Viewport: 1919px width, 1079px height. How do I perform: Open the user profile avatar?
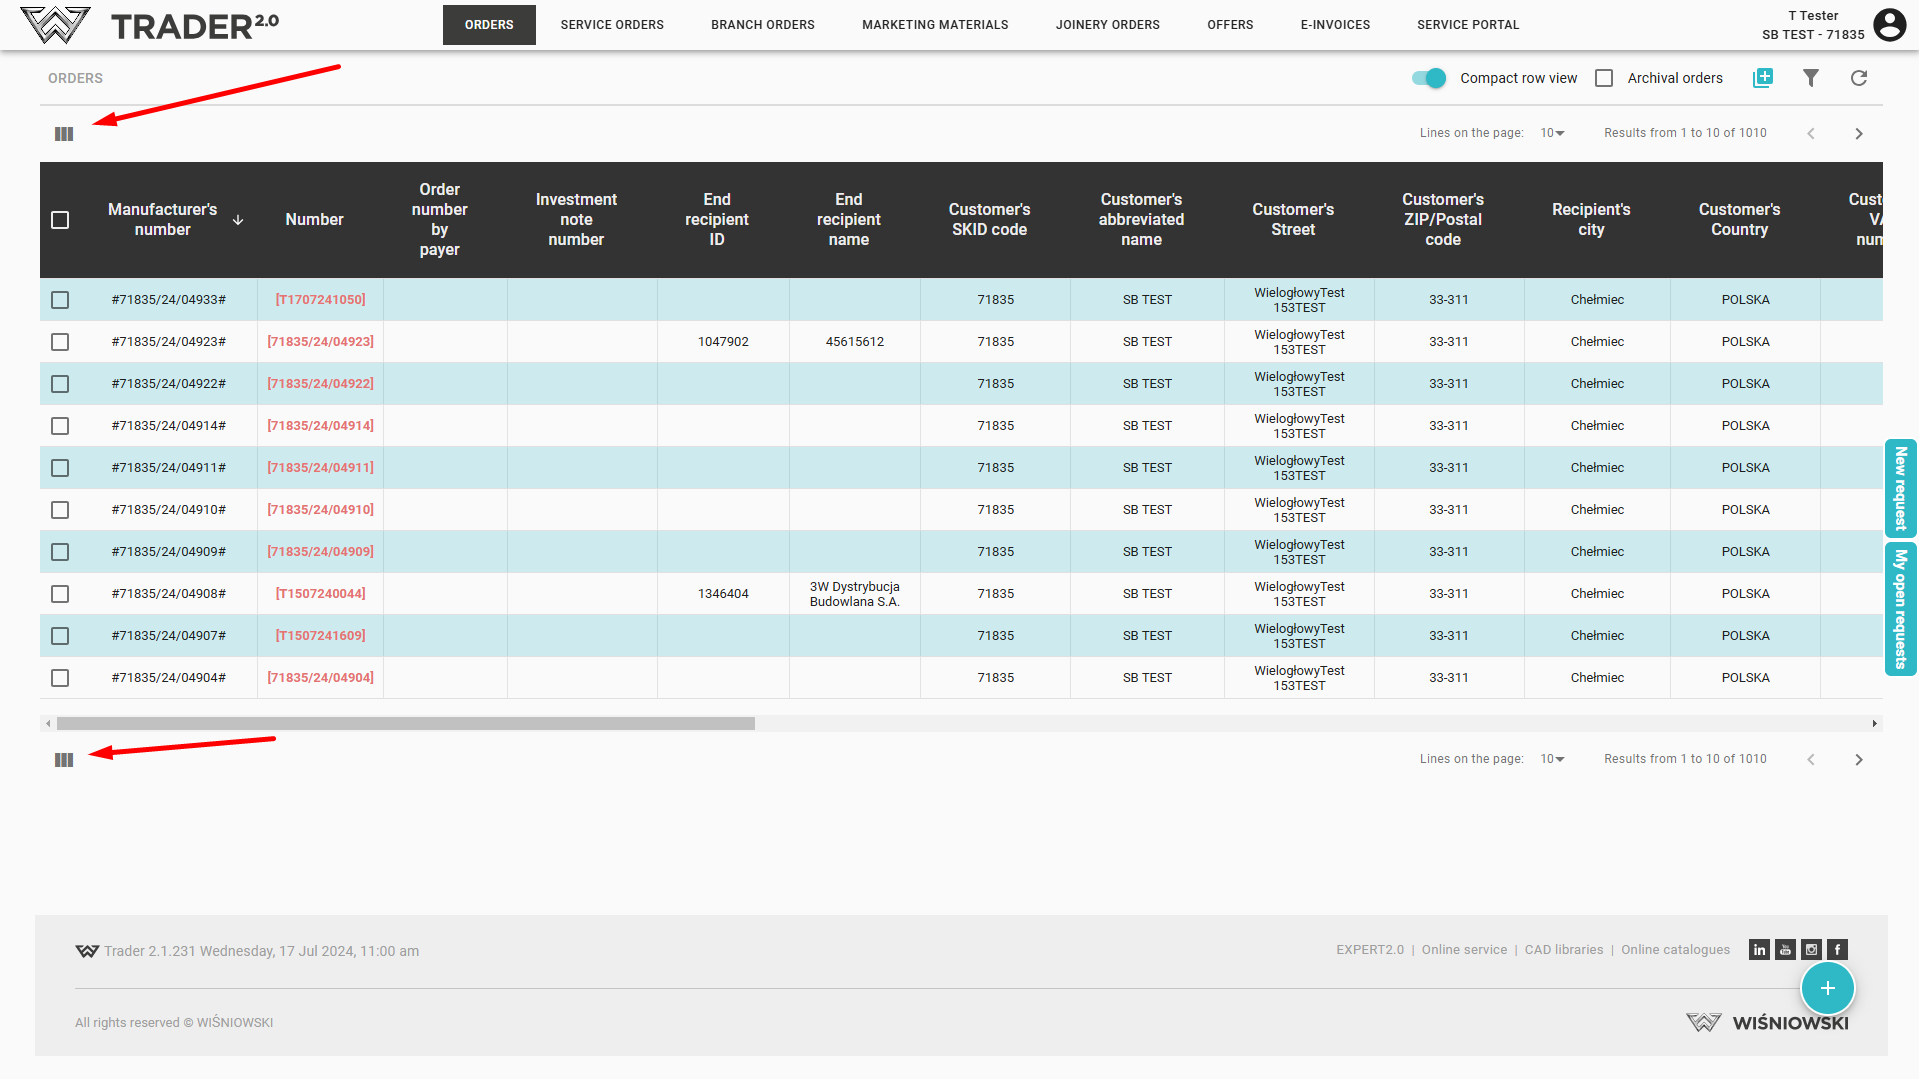[1889, 24]
